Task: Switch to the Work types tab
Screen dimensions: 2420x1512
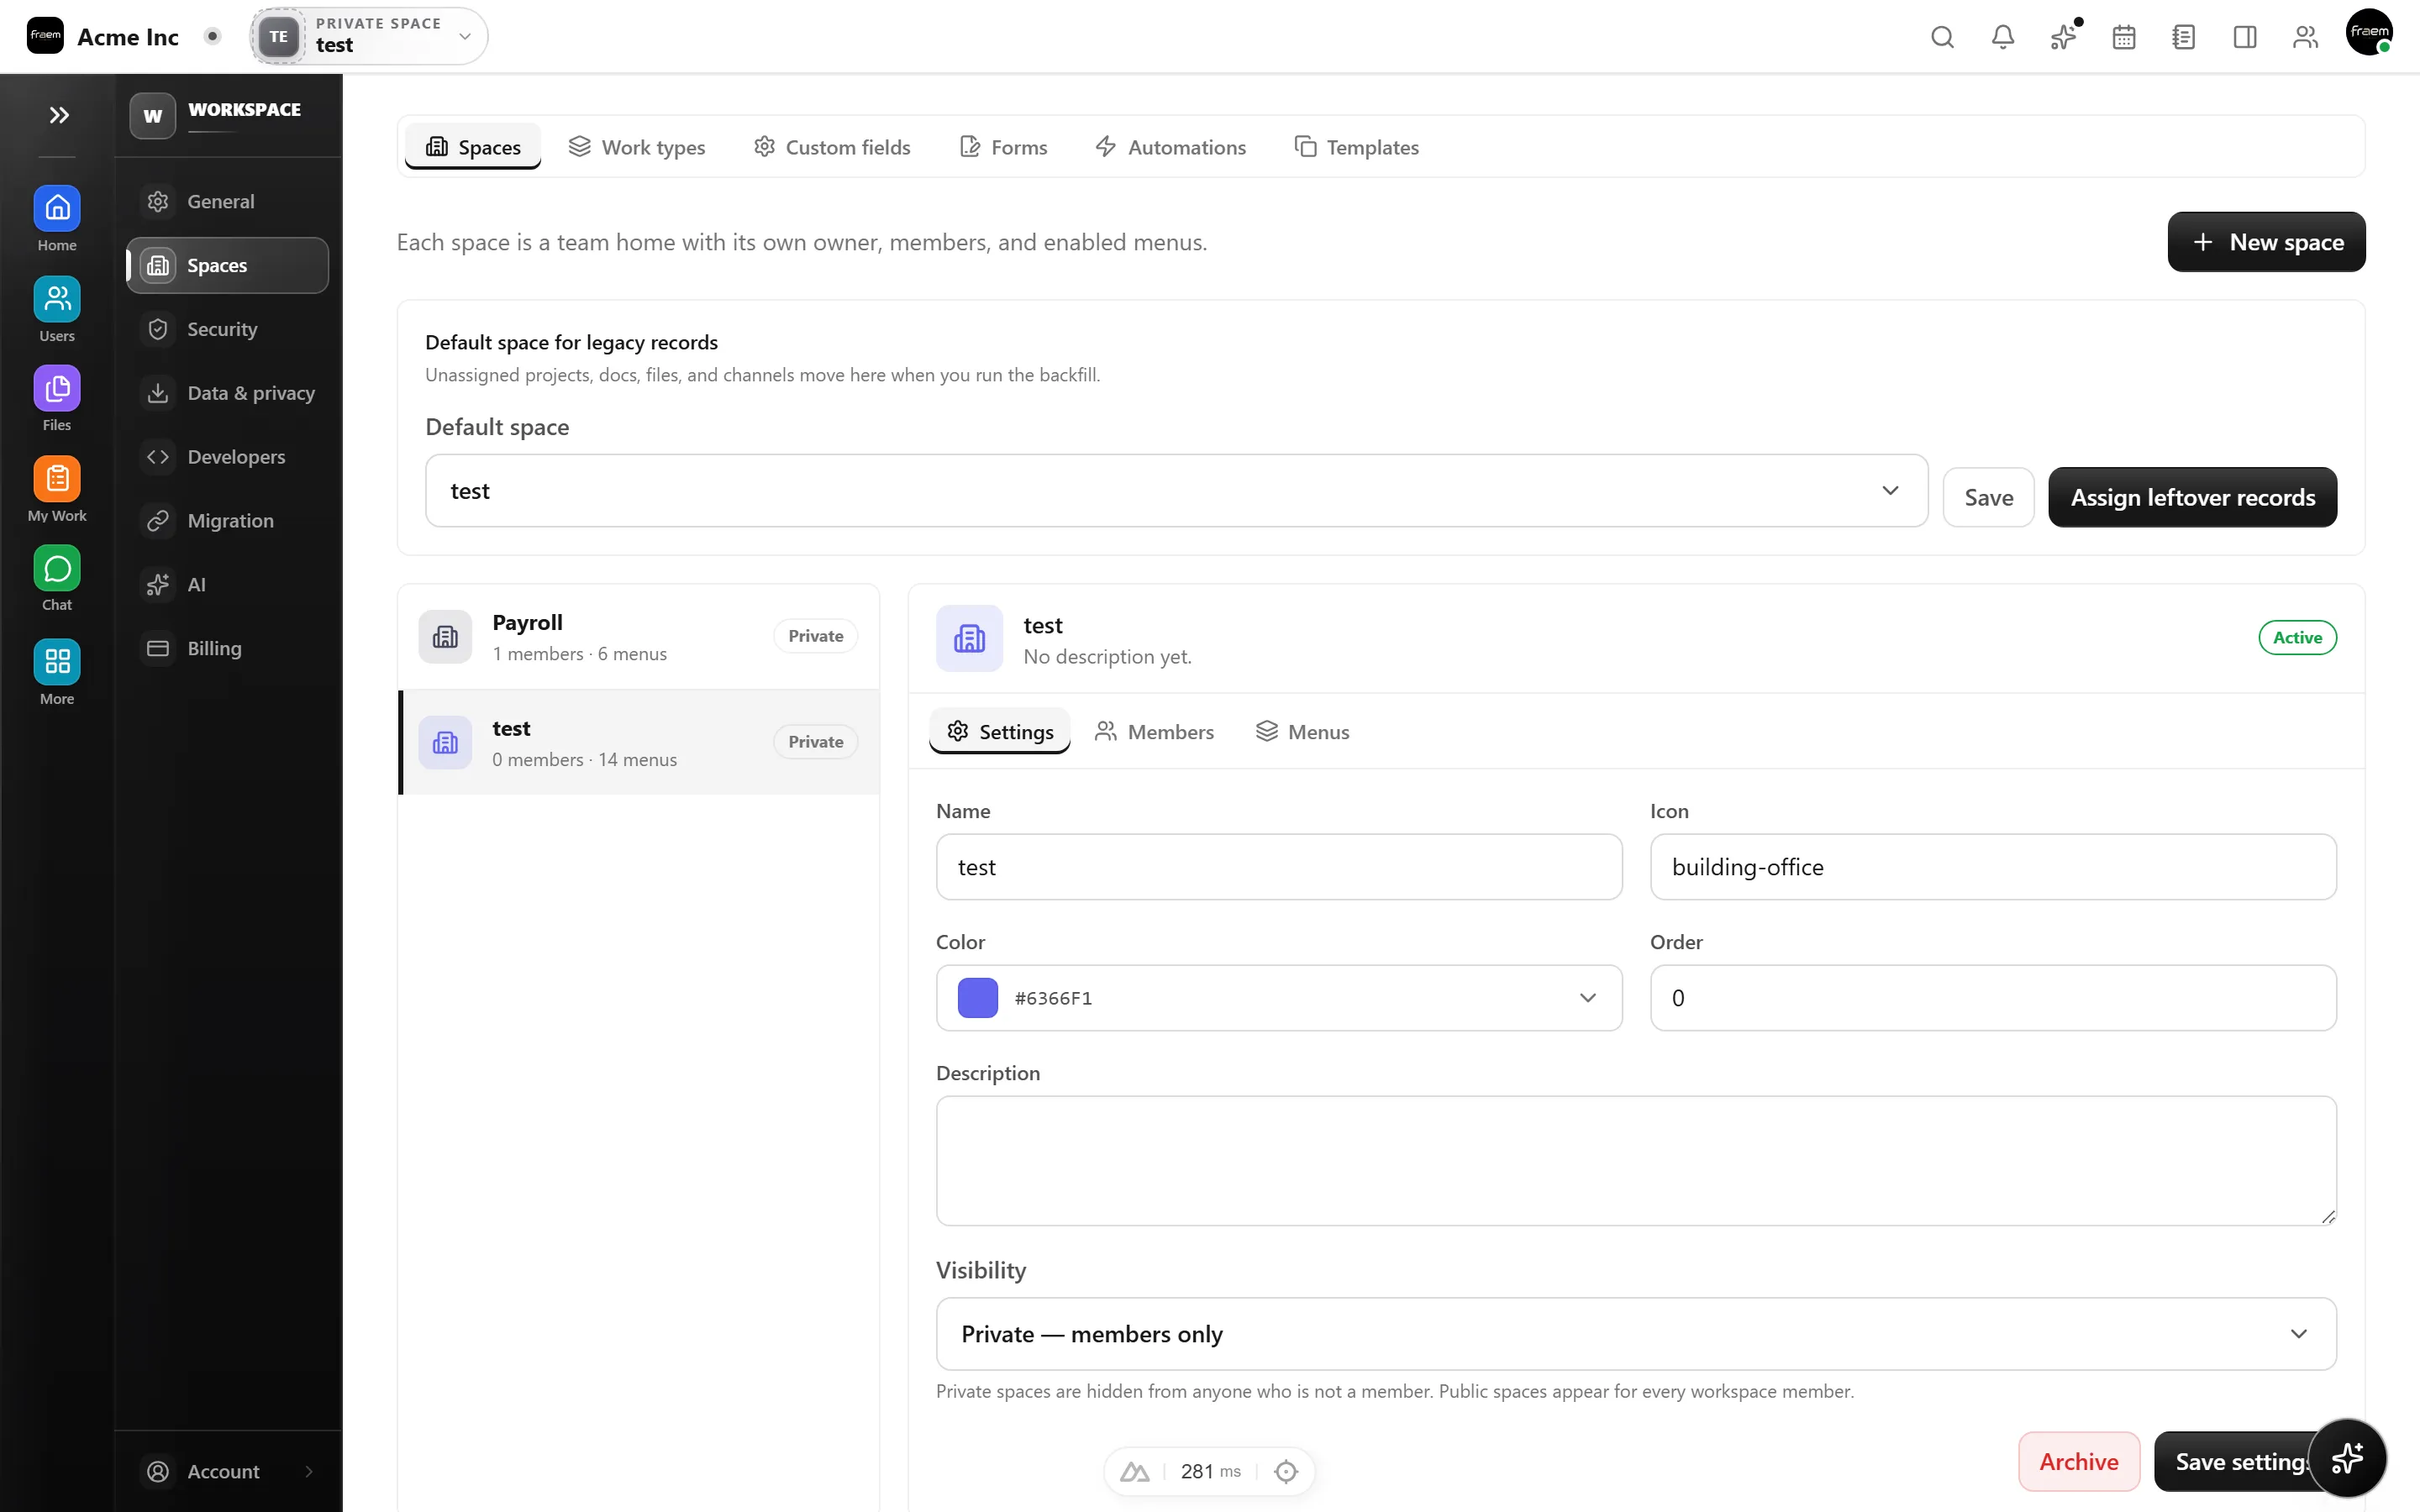Action: tap(637, 147)
